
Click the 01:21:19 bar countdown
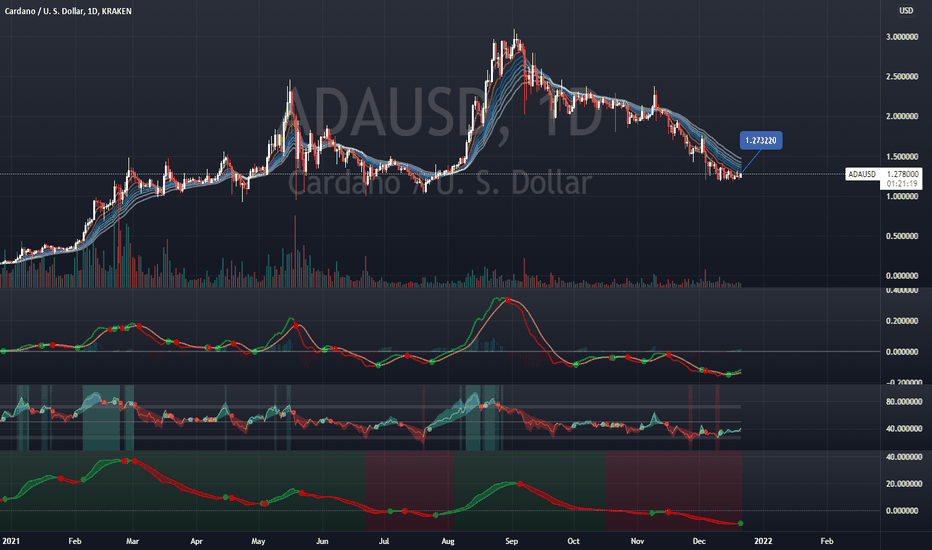click(x=902, y=184)
